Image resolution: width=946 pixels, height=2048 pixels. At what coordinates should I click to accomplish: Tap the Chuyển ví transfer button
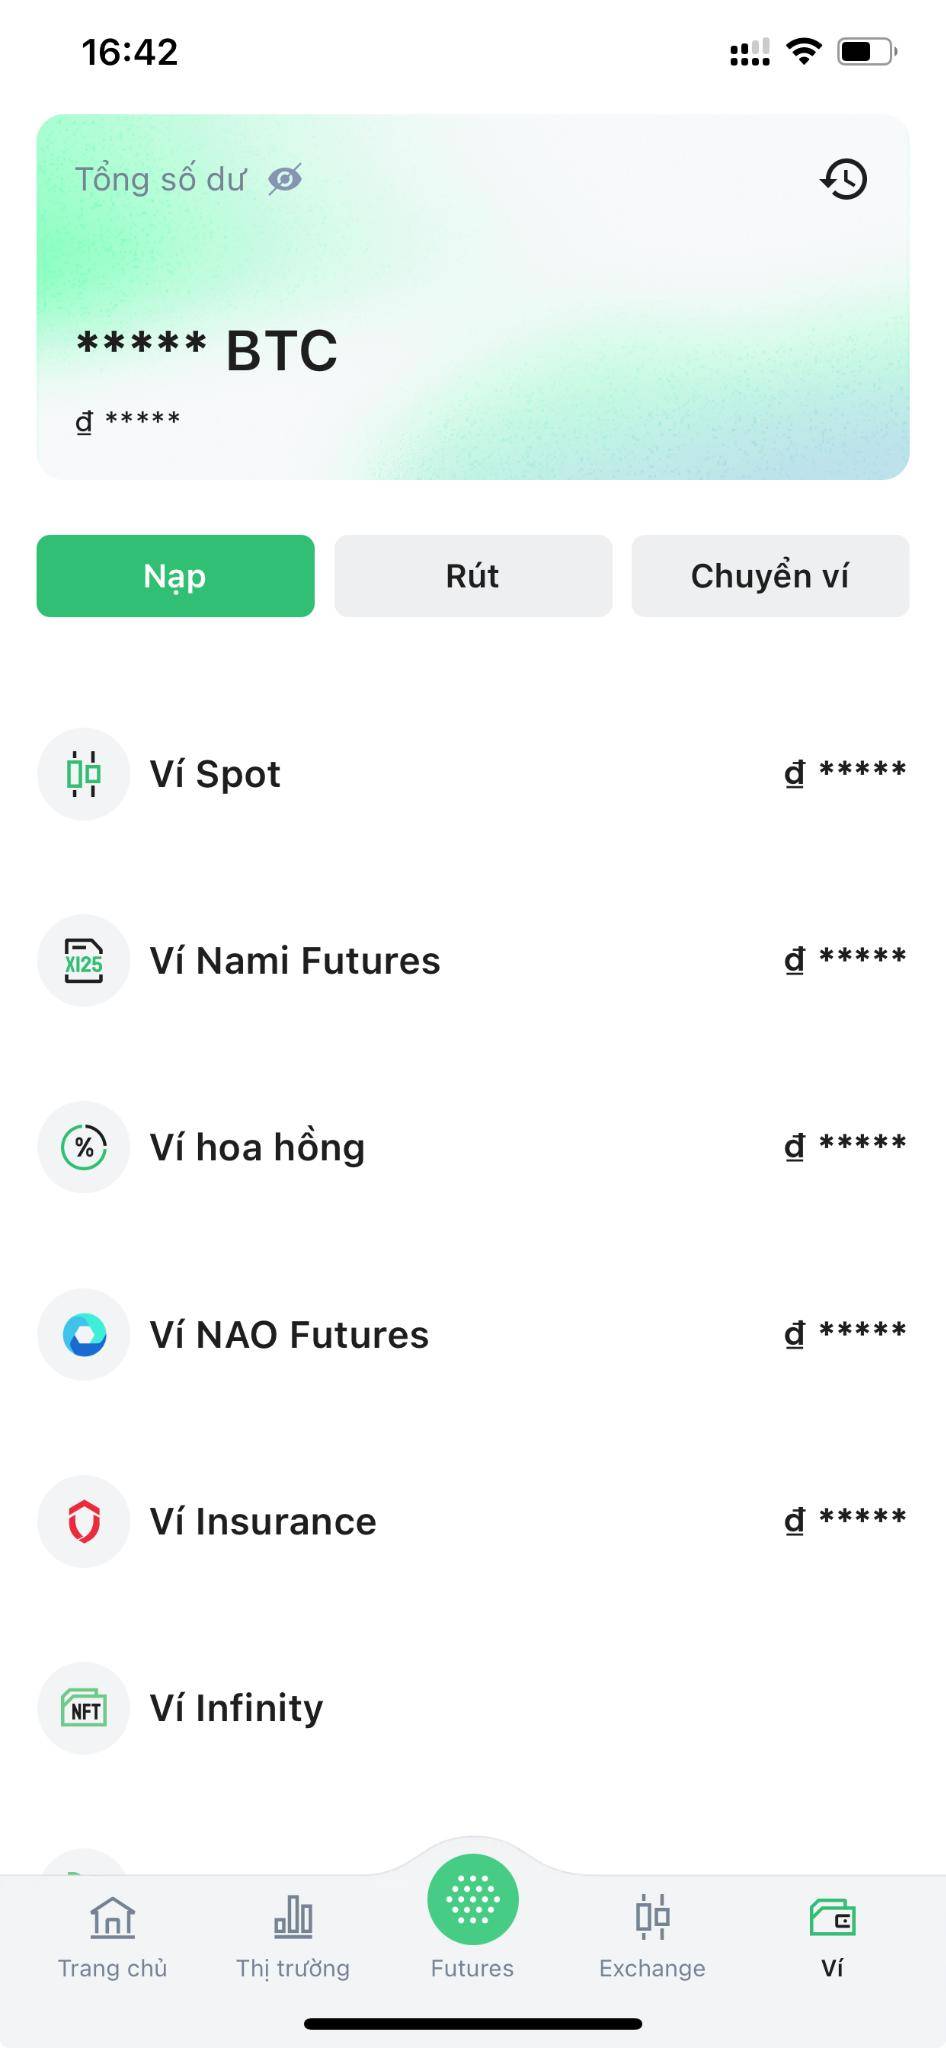tap(770, 576)
